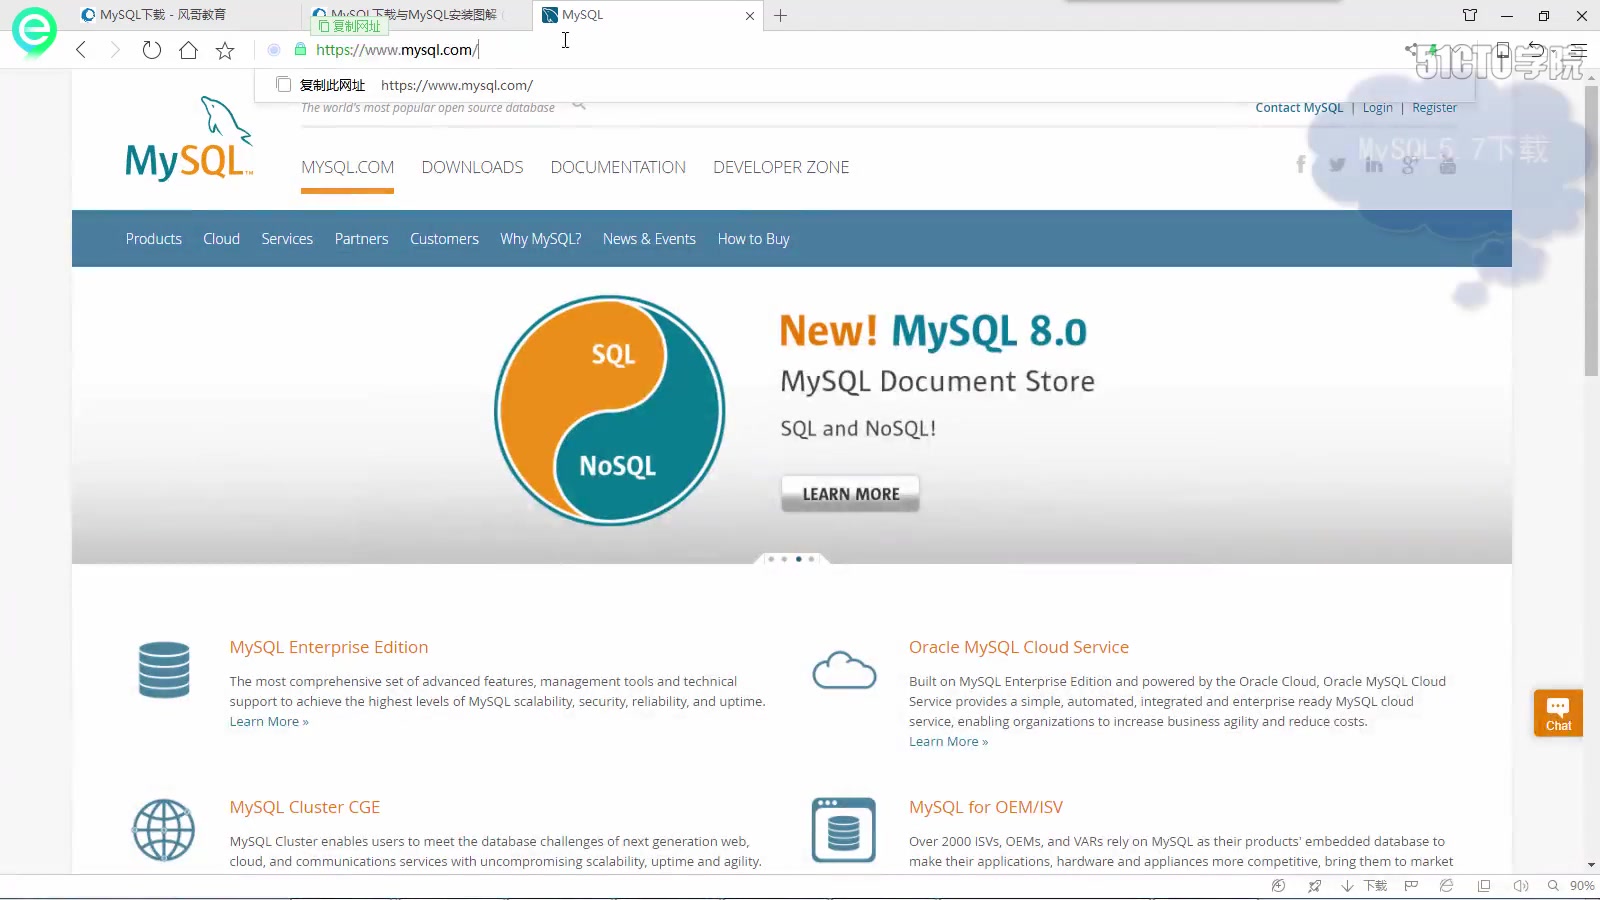This screenshot has height=900, width=1600.
Task: Open the browser home page
Action: [188, 50]
